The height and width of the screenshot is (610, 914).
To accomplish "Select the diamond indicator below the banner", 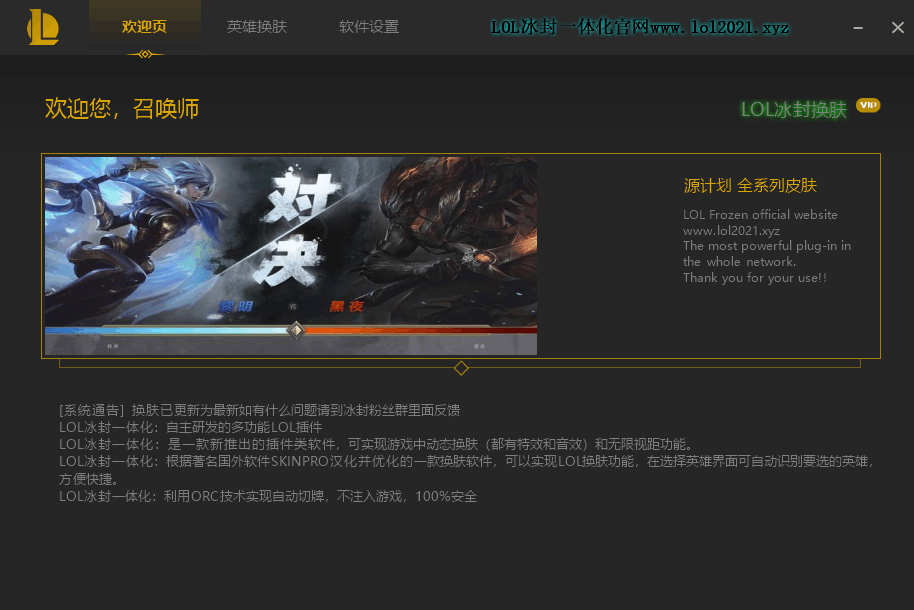I will click(461, 368).
